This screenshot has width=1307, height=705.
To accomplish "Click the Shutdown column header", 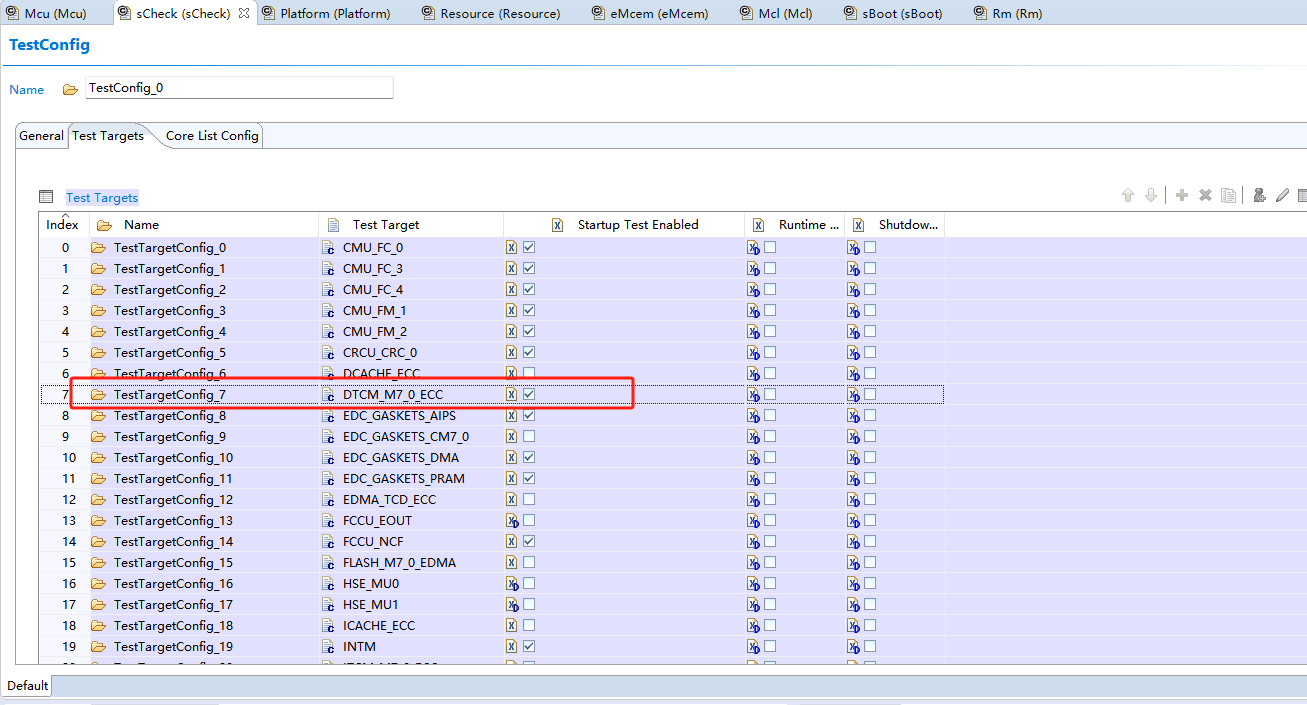I will [x=895, y=225].
